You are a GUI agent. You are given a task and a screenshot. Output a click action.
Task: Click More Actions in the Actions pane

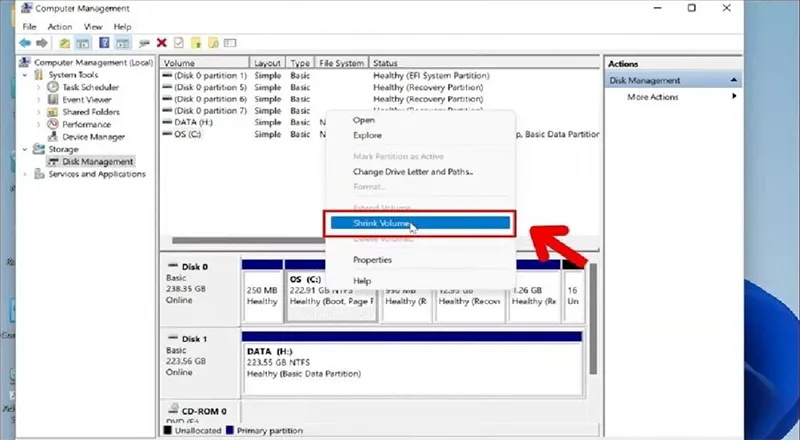point(652,97)
